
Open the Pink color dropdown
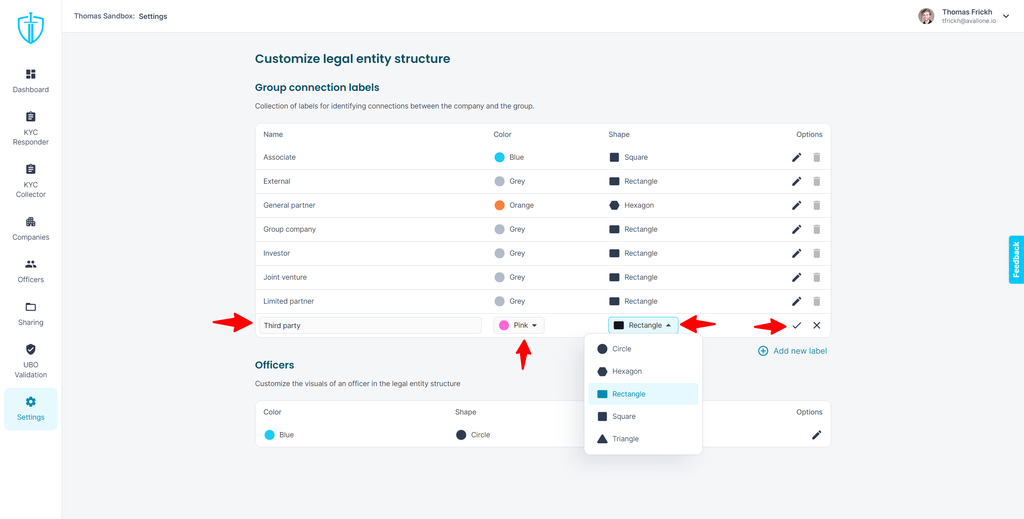pos(519,325)
